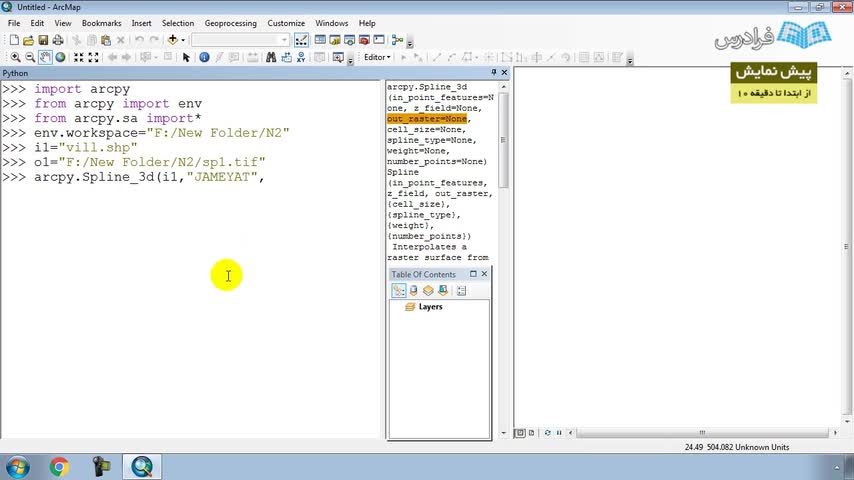Open the Windows menu
854x480 pixels.
[332, 23]
